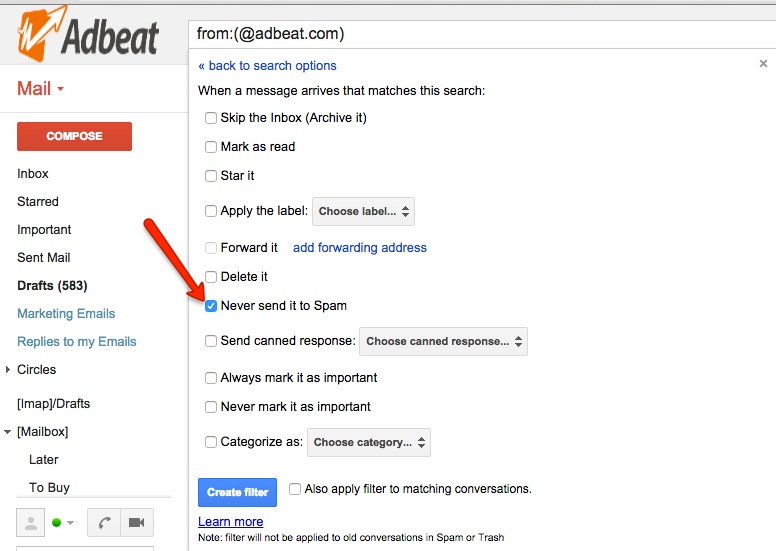
Task: Open the Mail menu dropdown
Action: (41, 89)
